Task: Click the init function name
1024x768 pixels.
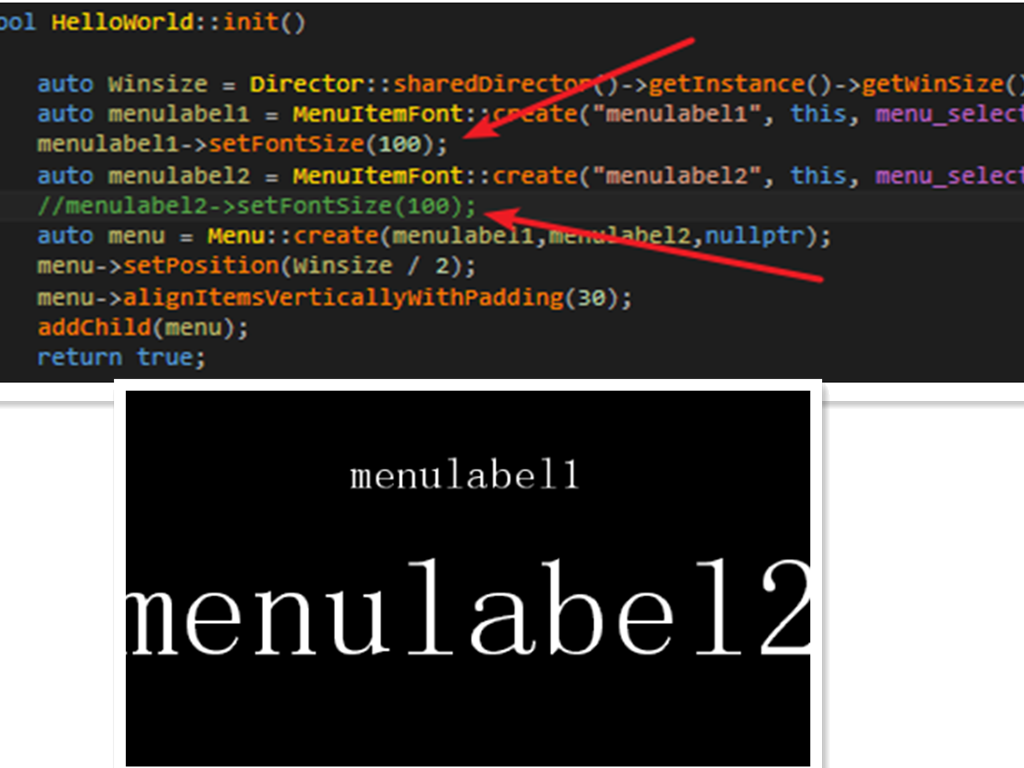Action: (251, 22)
